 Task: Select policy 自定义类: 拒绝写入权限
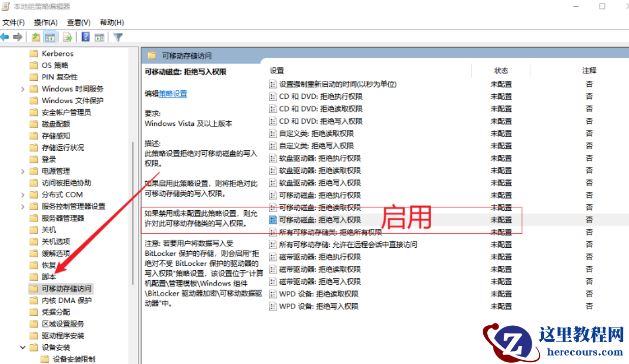pyautogui.click(x=317, y=146)
